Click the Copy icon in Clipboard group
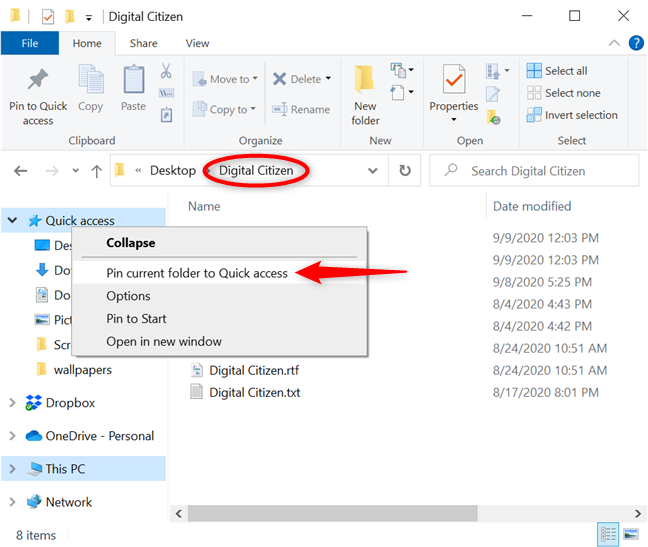This screenshot has width=648, height=547. [91, 78]
